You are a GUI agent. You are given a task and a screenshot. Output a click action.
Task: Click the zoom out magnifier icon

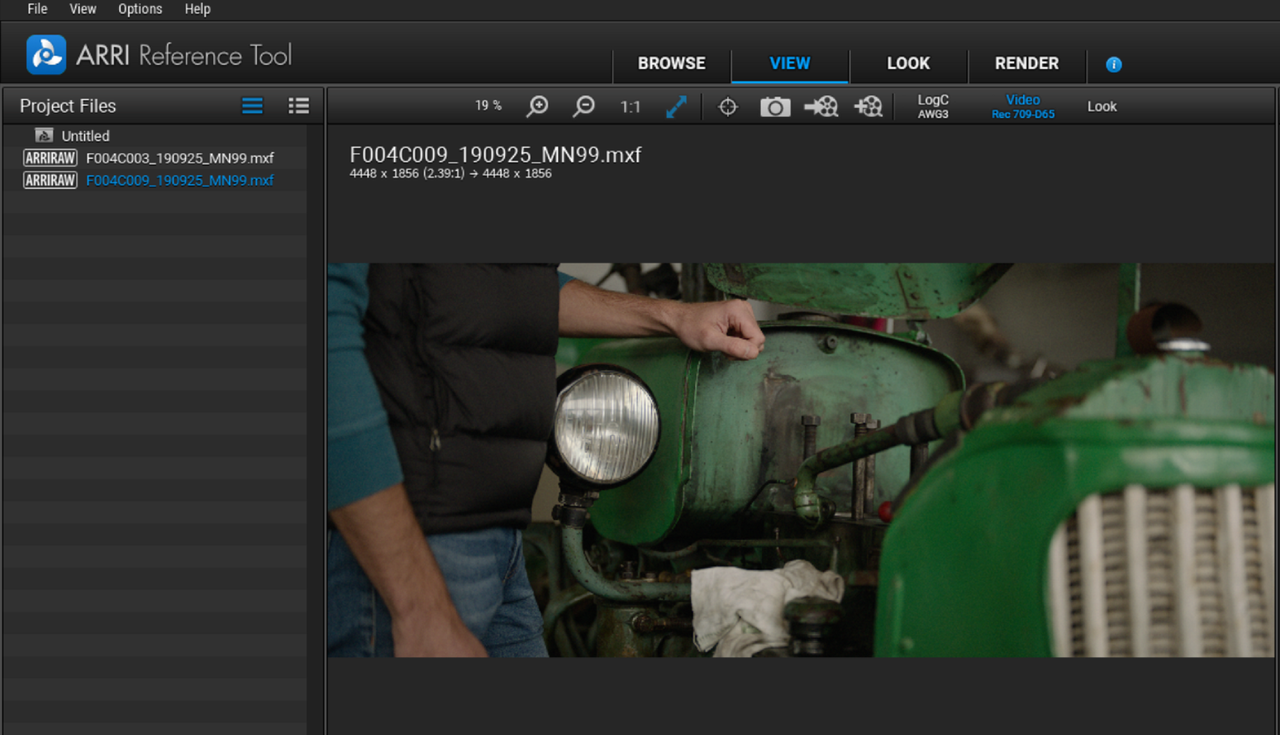tap(584, 106)
